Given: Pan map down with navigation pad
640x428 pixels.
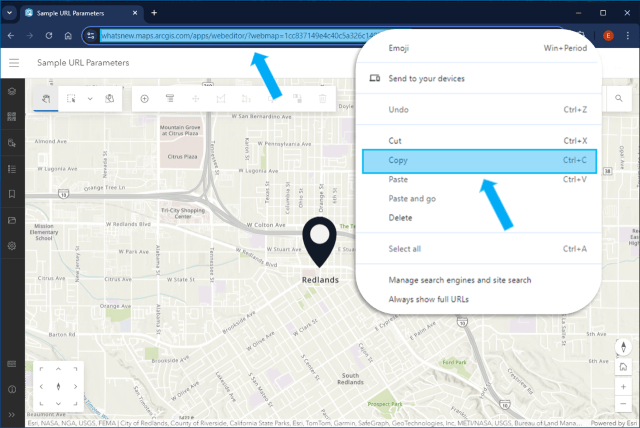Looking at the screenshot, I should 58,404.
